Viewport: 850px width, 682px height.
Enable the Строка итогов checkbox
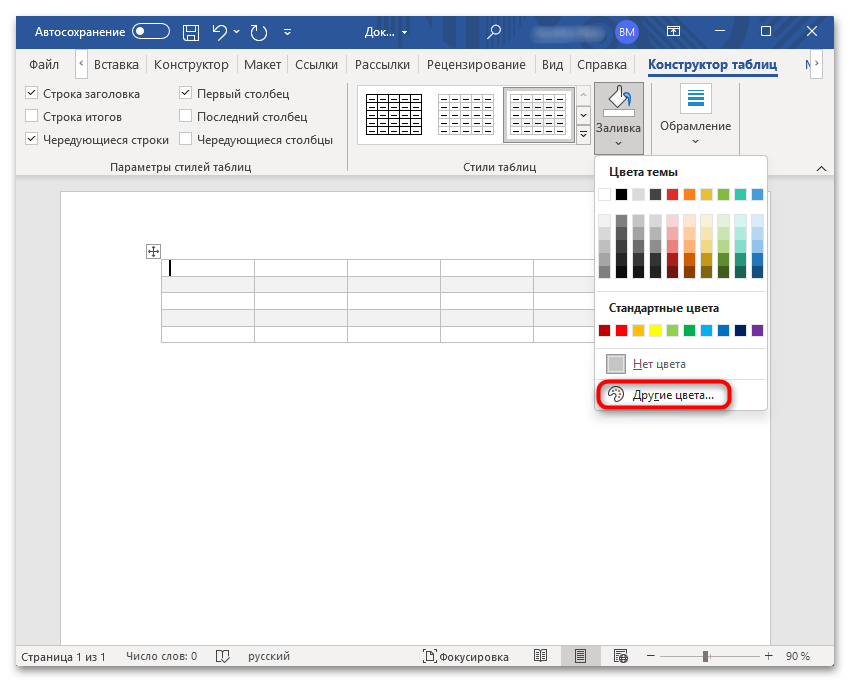pyautogui.click(x=32, y=117)
